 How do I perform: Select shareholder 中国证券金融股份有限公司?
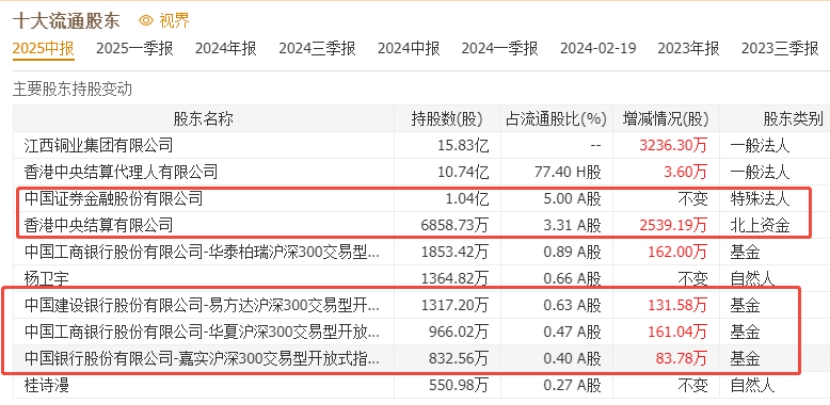click(x=113, y=199)
